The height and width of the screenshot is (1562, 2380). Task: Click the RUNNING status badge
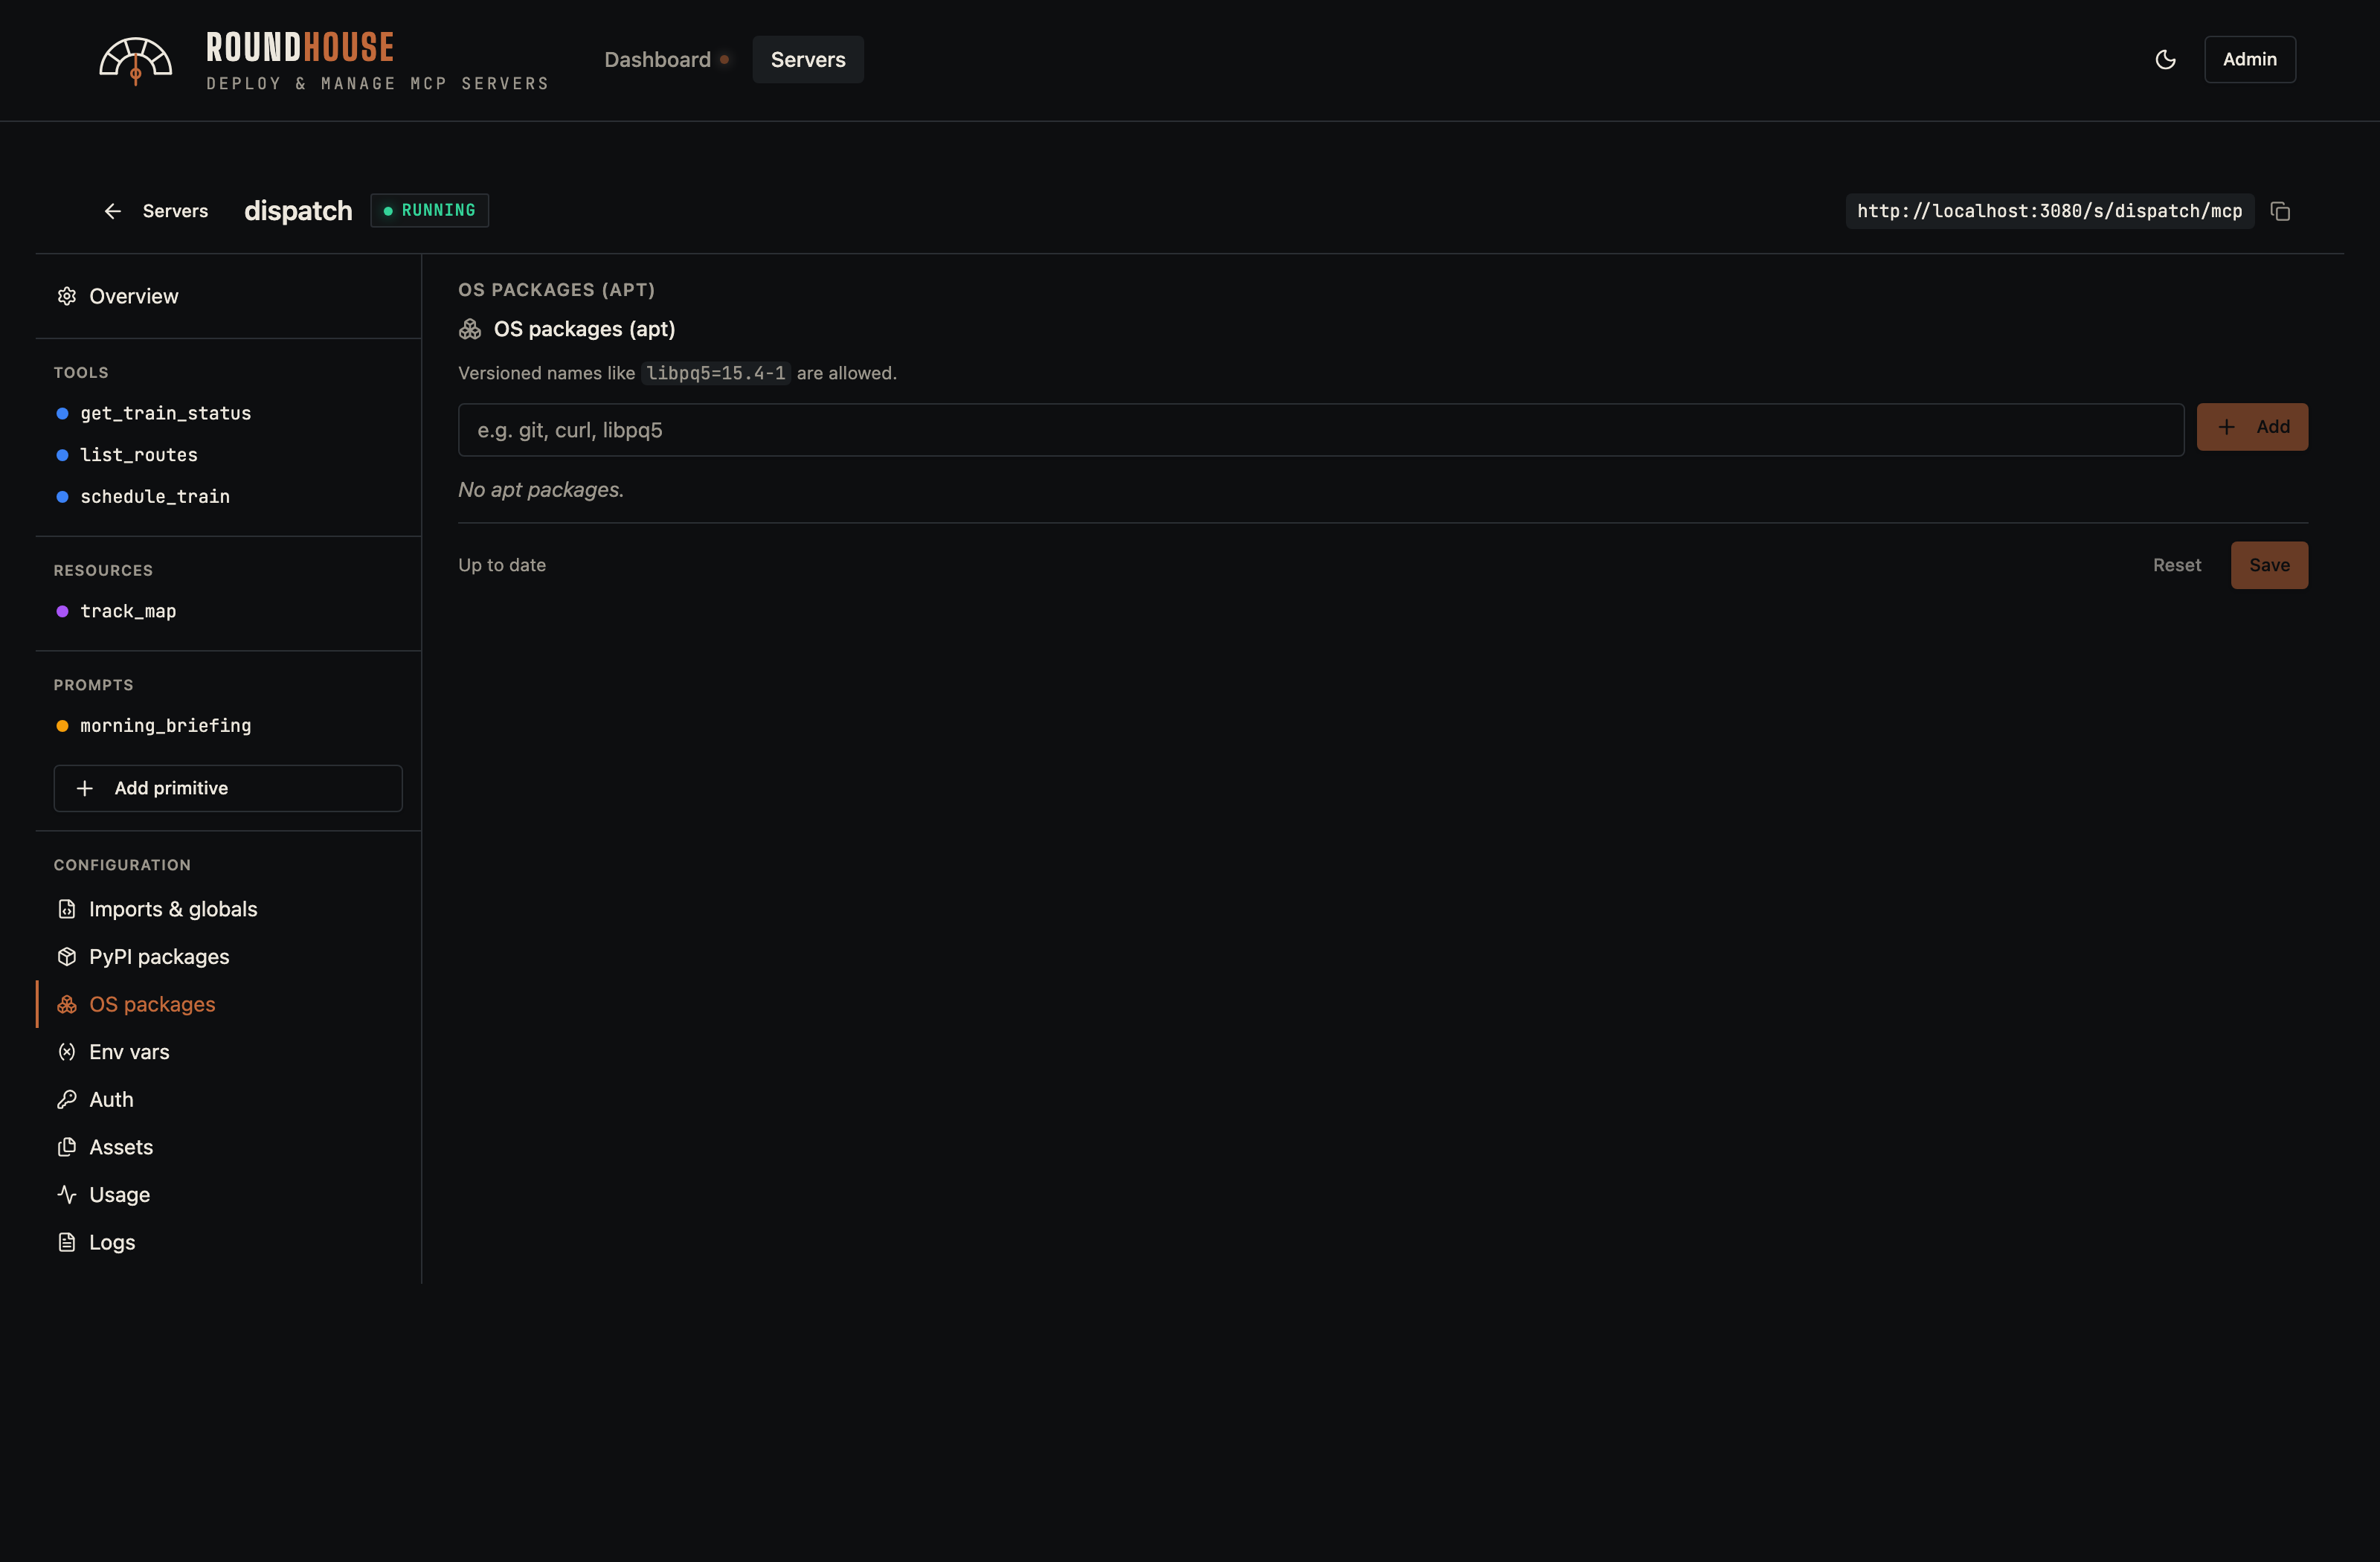point(430,210)
